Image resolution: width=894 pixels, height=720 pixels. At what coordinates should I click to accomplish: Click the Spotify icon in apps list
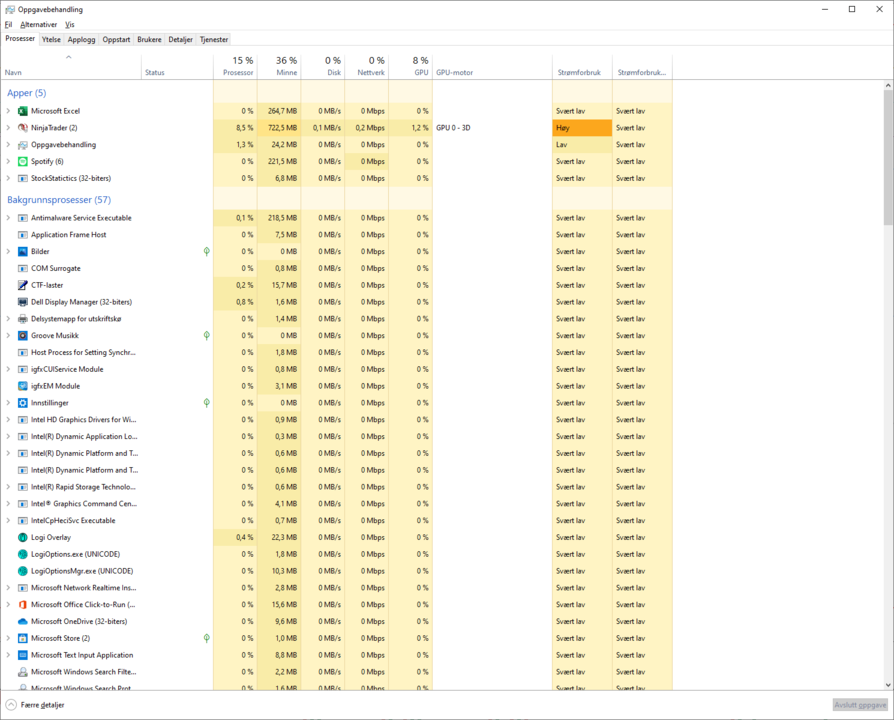pos(23,161)
